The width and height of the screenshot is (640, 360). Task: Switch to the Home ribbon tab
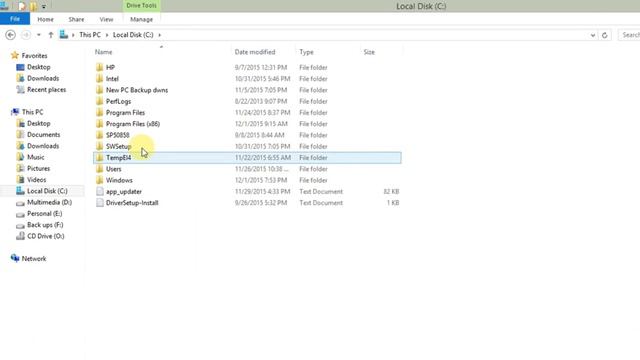coord(45,19)
